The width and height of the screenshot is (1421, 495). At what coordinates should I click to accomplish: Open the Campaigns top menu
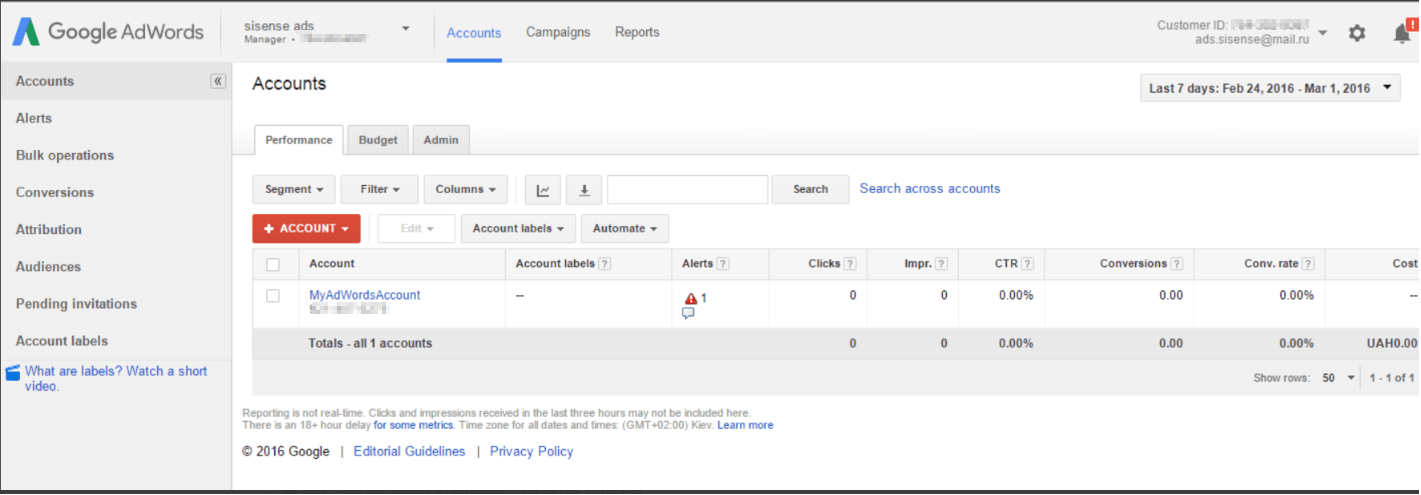pos(558,32)
